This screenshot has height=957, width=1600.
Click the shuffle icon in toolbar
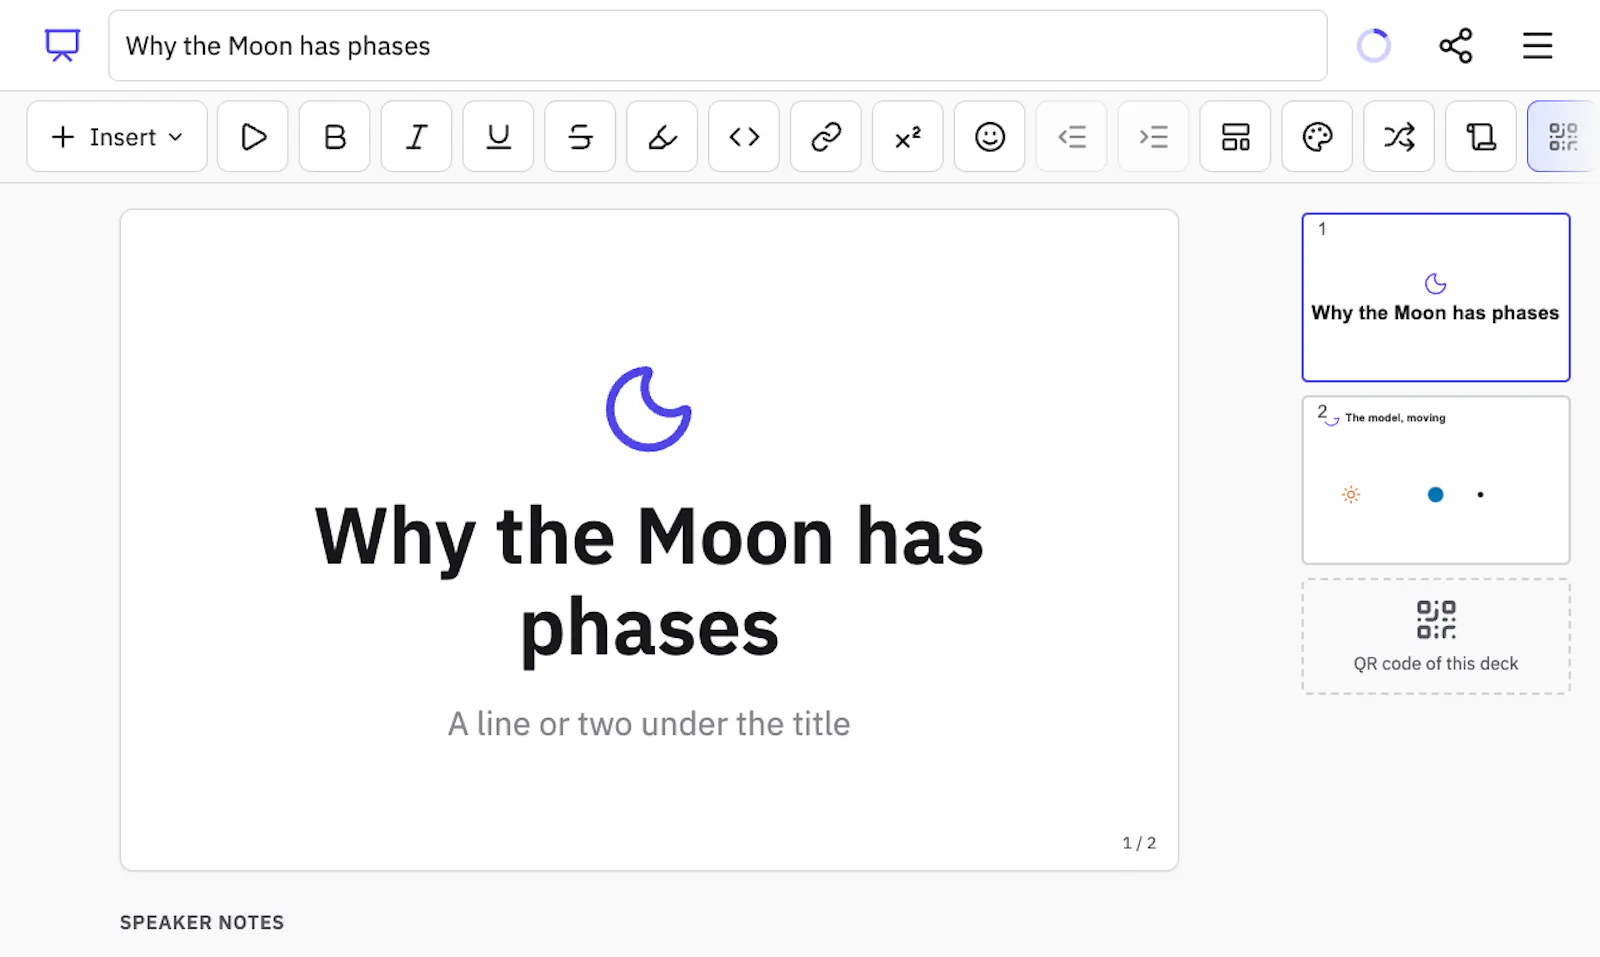(1399, 136)
